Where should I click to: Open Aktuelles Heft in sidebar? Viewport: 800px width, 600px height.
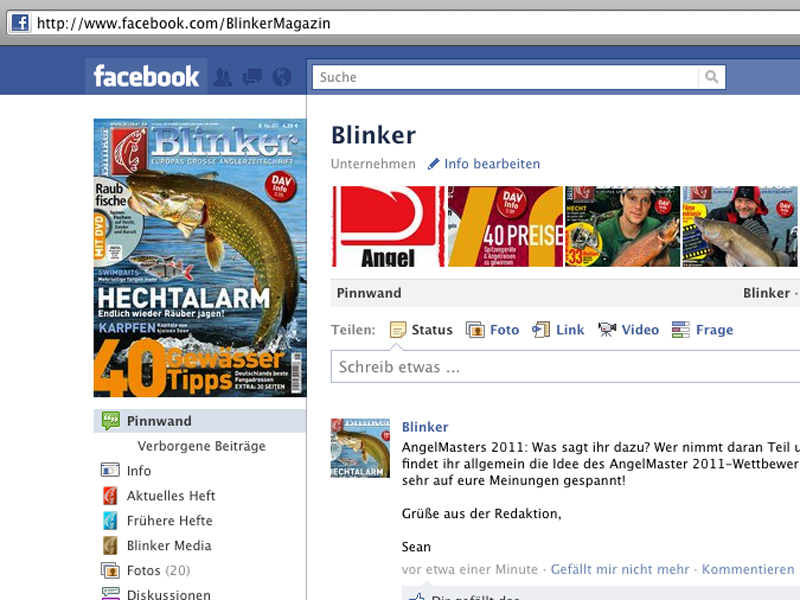pos(170,496)
